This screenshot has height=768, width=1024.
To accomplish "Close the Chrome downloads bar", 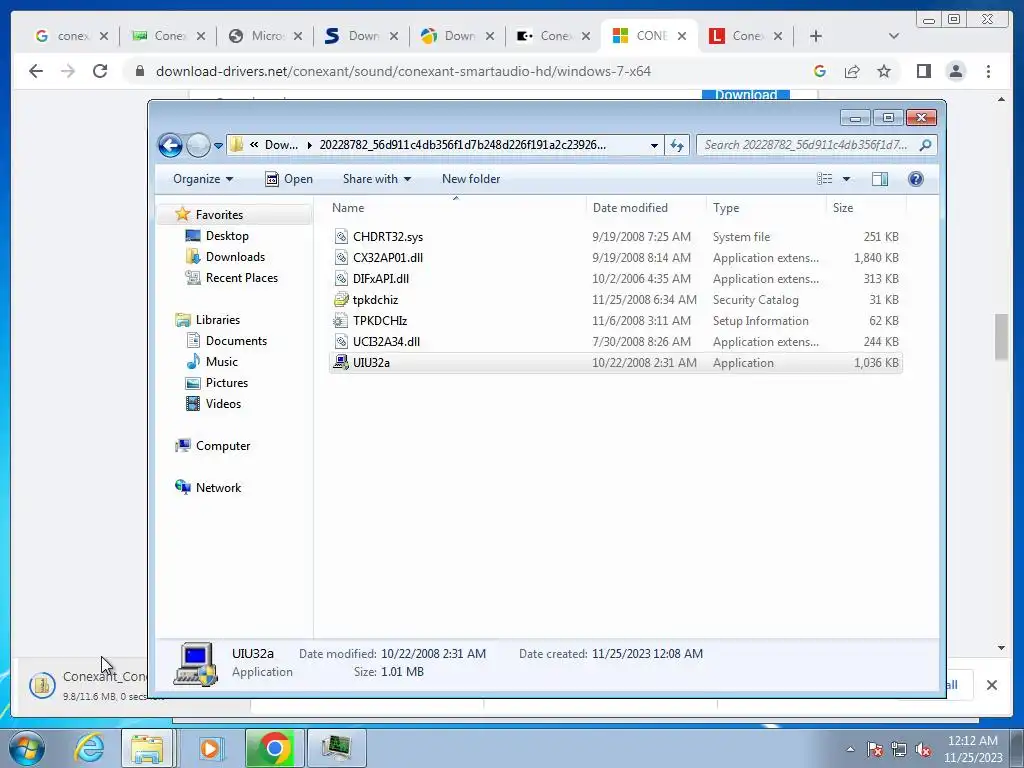I will click(x=991, y=685).
